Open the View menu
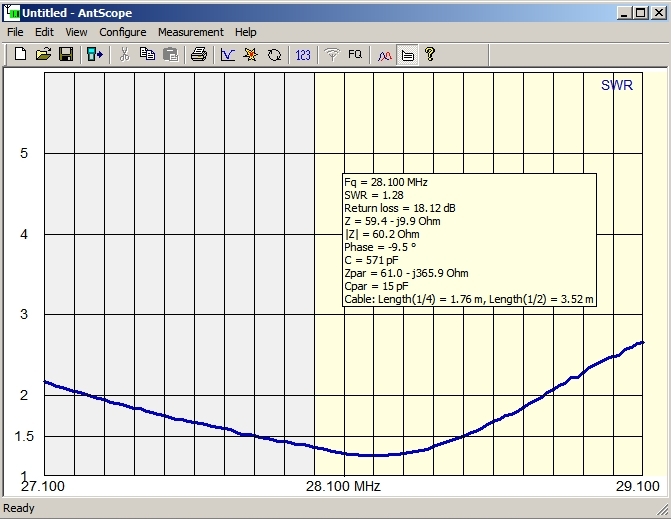 (x=76, y=32)
